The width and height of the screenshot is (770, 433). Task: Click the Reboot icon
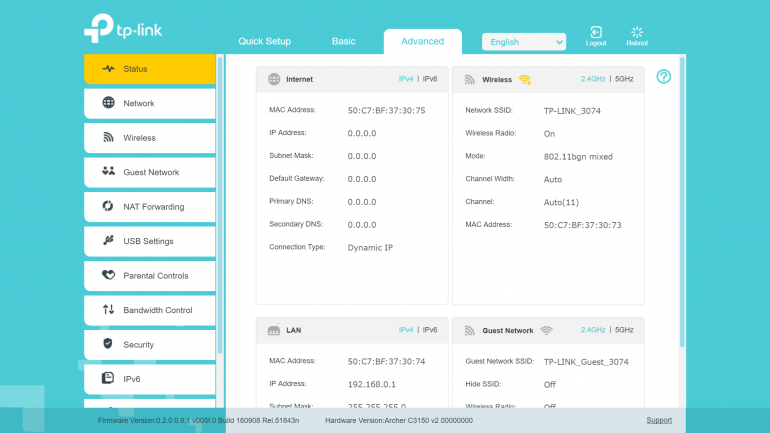(x=637, y=32)
